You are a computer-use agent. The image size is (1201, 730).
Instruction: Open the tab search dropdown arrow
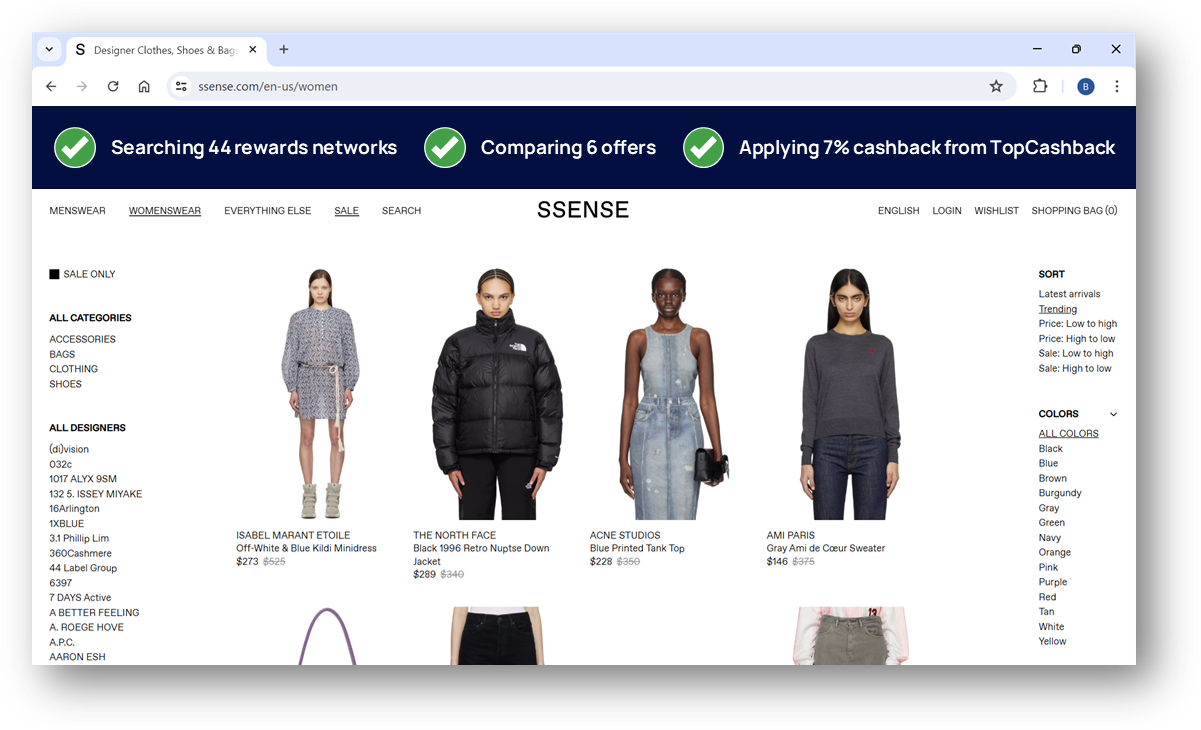(49, 49)
